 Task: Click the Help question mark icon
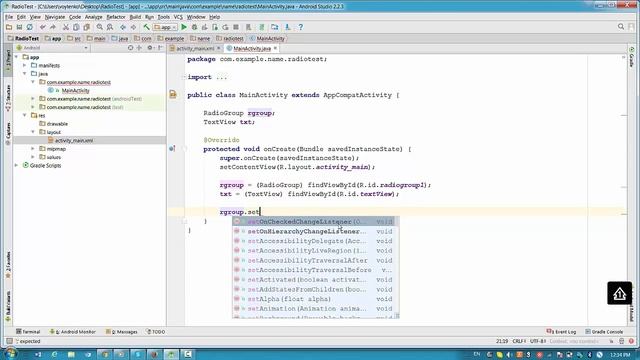click(x=301, y=27)
